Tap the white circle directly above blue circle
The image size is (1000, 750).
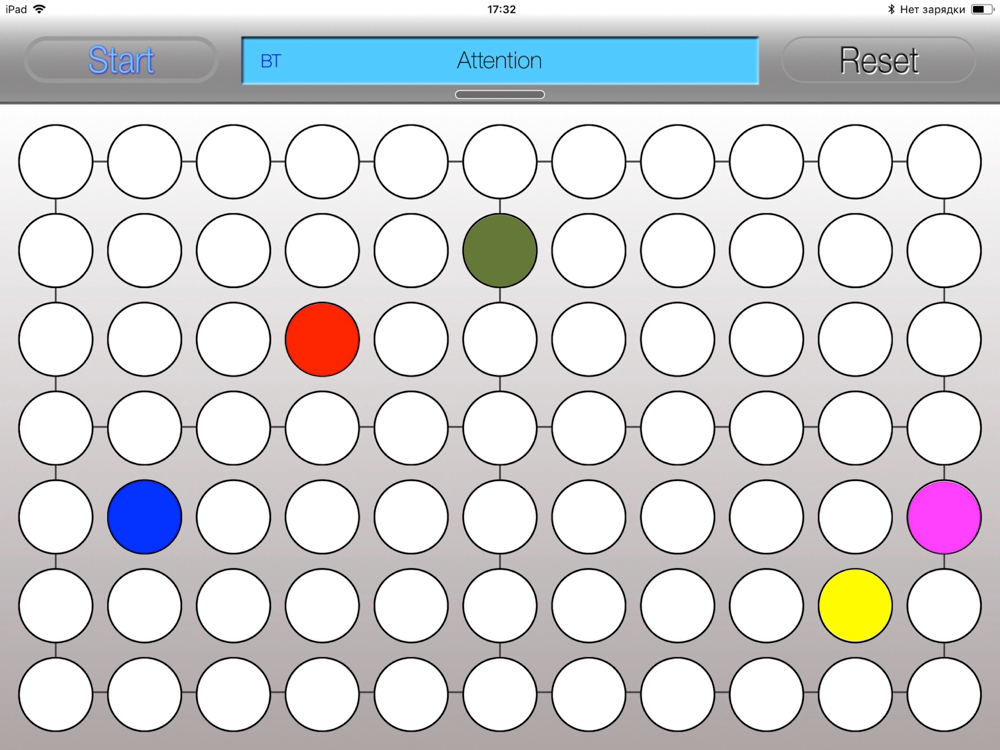pyautogui.click(x=145, y=428)
